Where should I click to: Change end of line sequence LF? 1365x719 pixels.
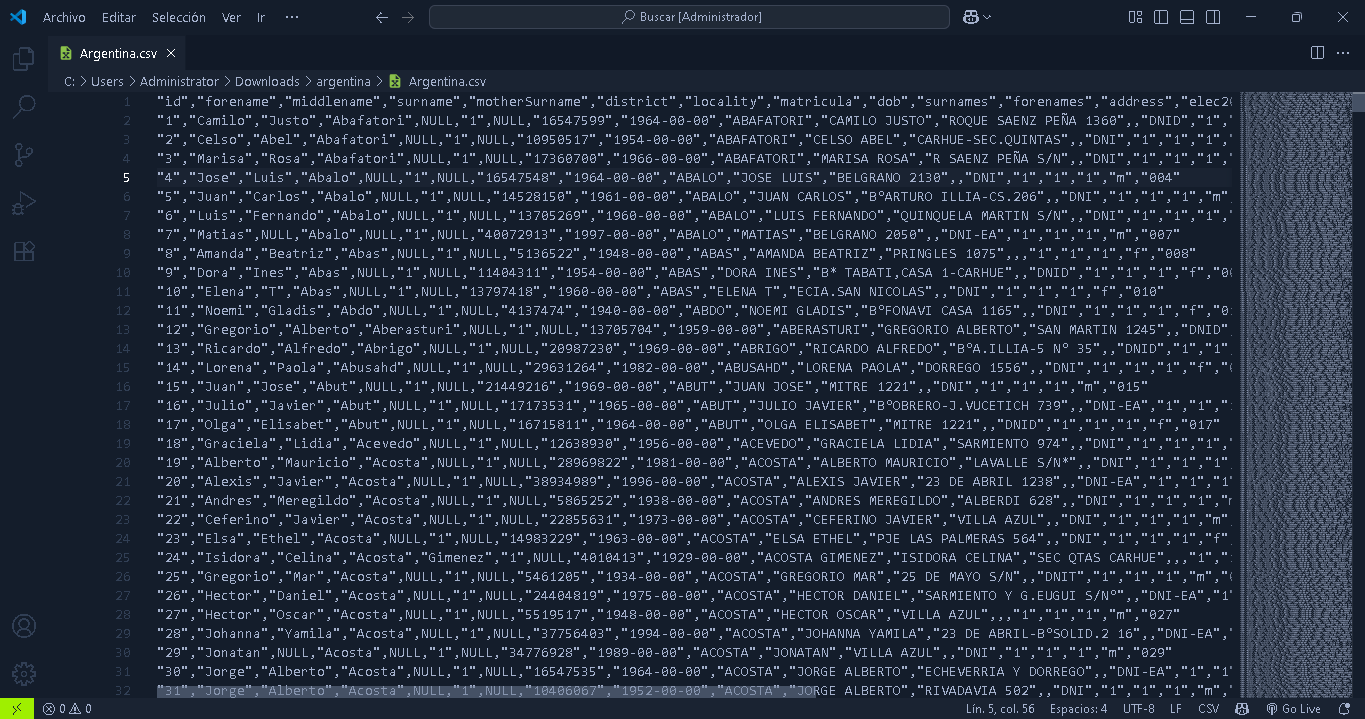click(1176, 709)
